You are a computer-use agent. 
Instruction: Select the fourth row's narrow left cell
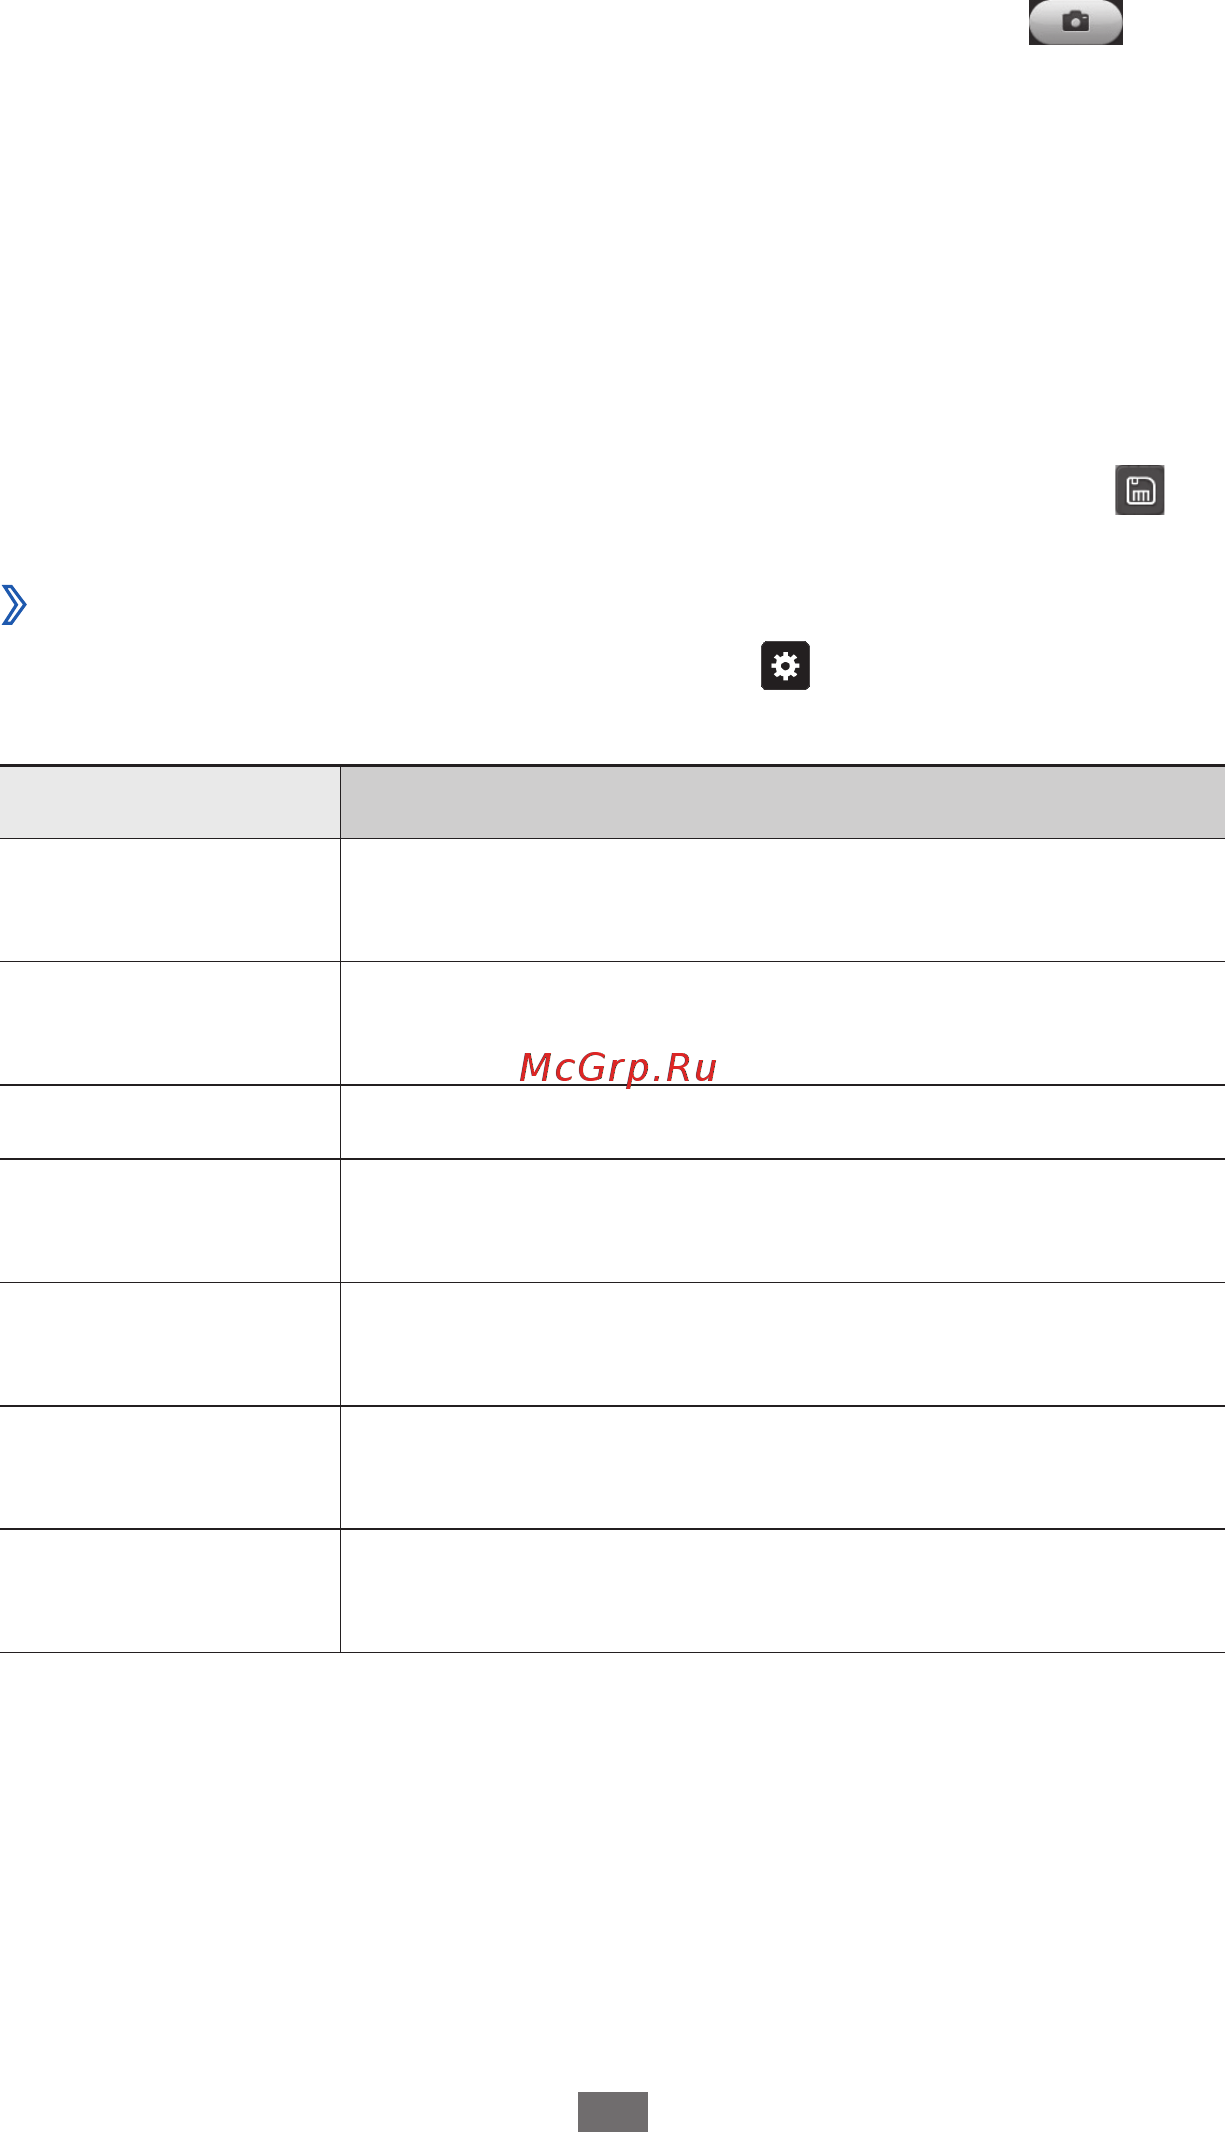[169, 1221]
